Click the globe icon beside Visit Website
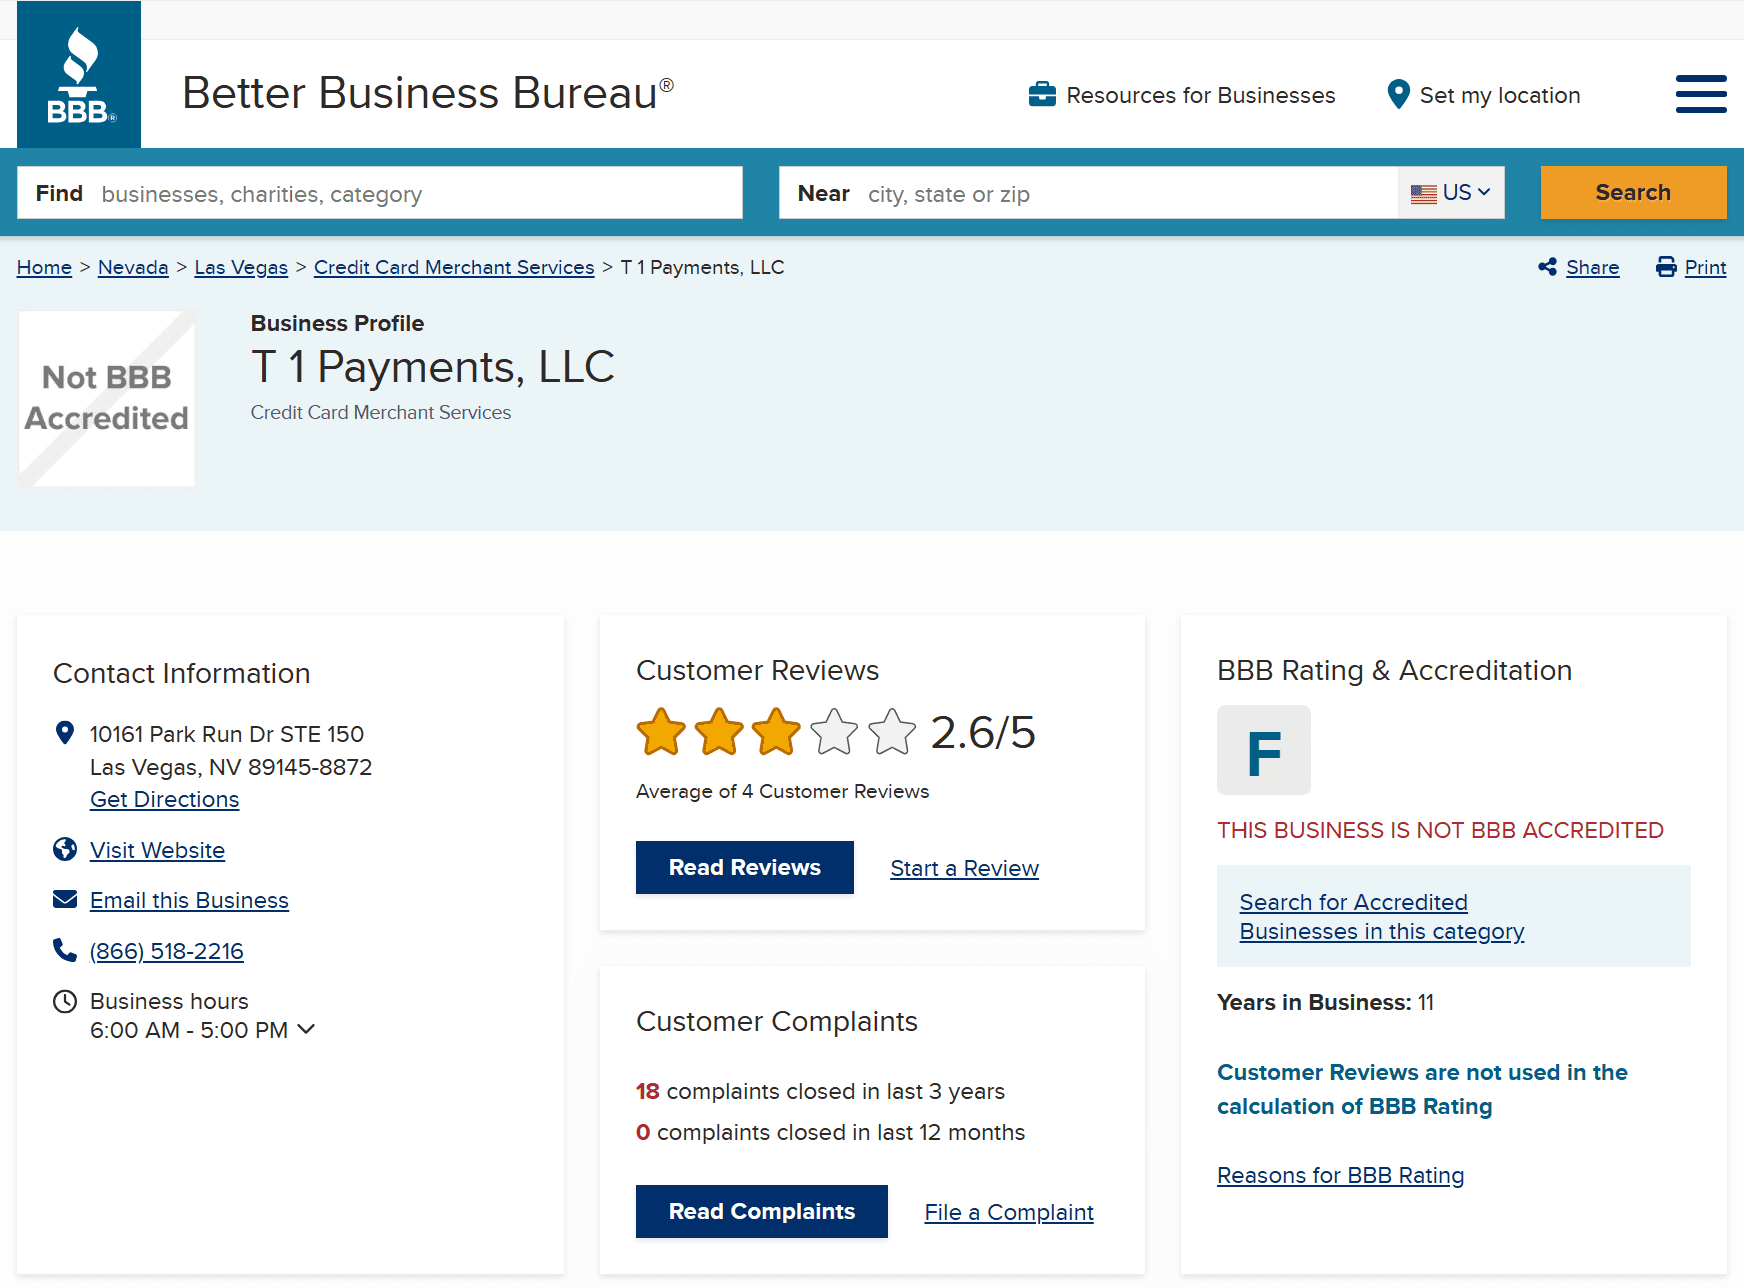The width and height of the screenshot is (1744, 1288). [x=65, y=850]
